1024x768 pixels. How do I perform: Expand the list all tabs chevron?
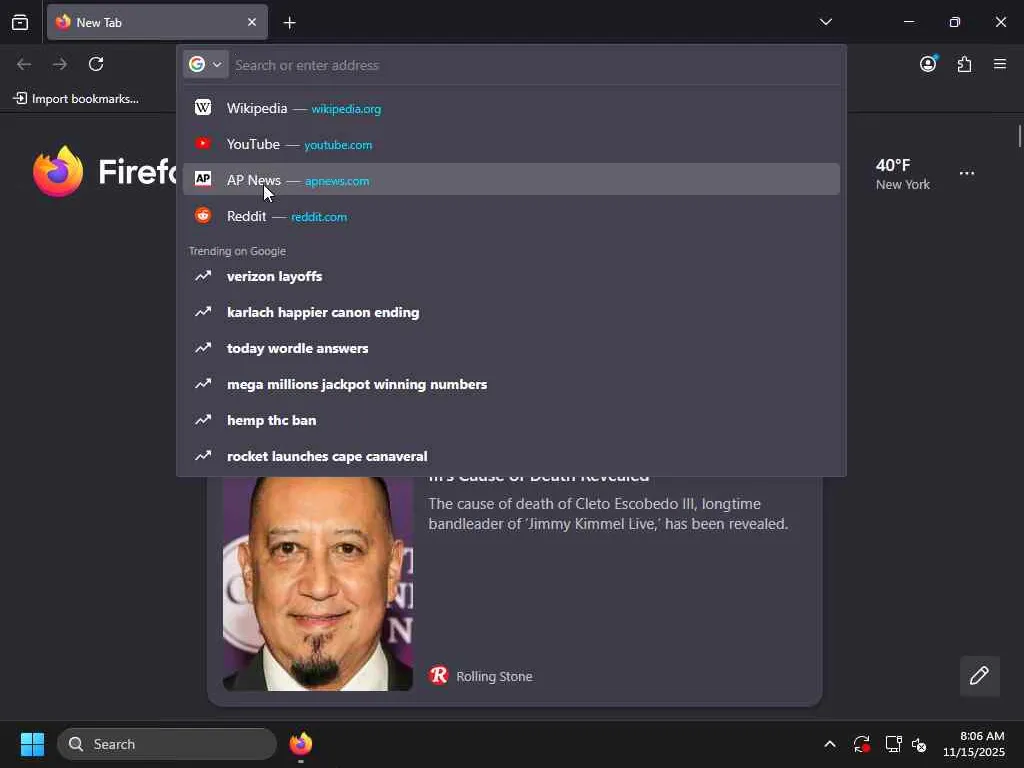point(825,22)
